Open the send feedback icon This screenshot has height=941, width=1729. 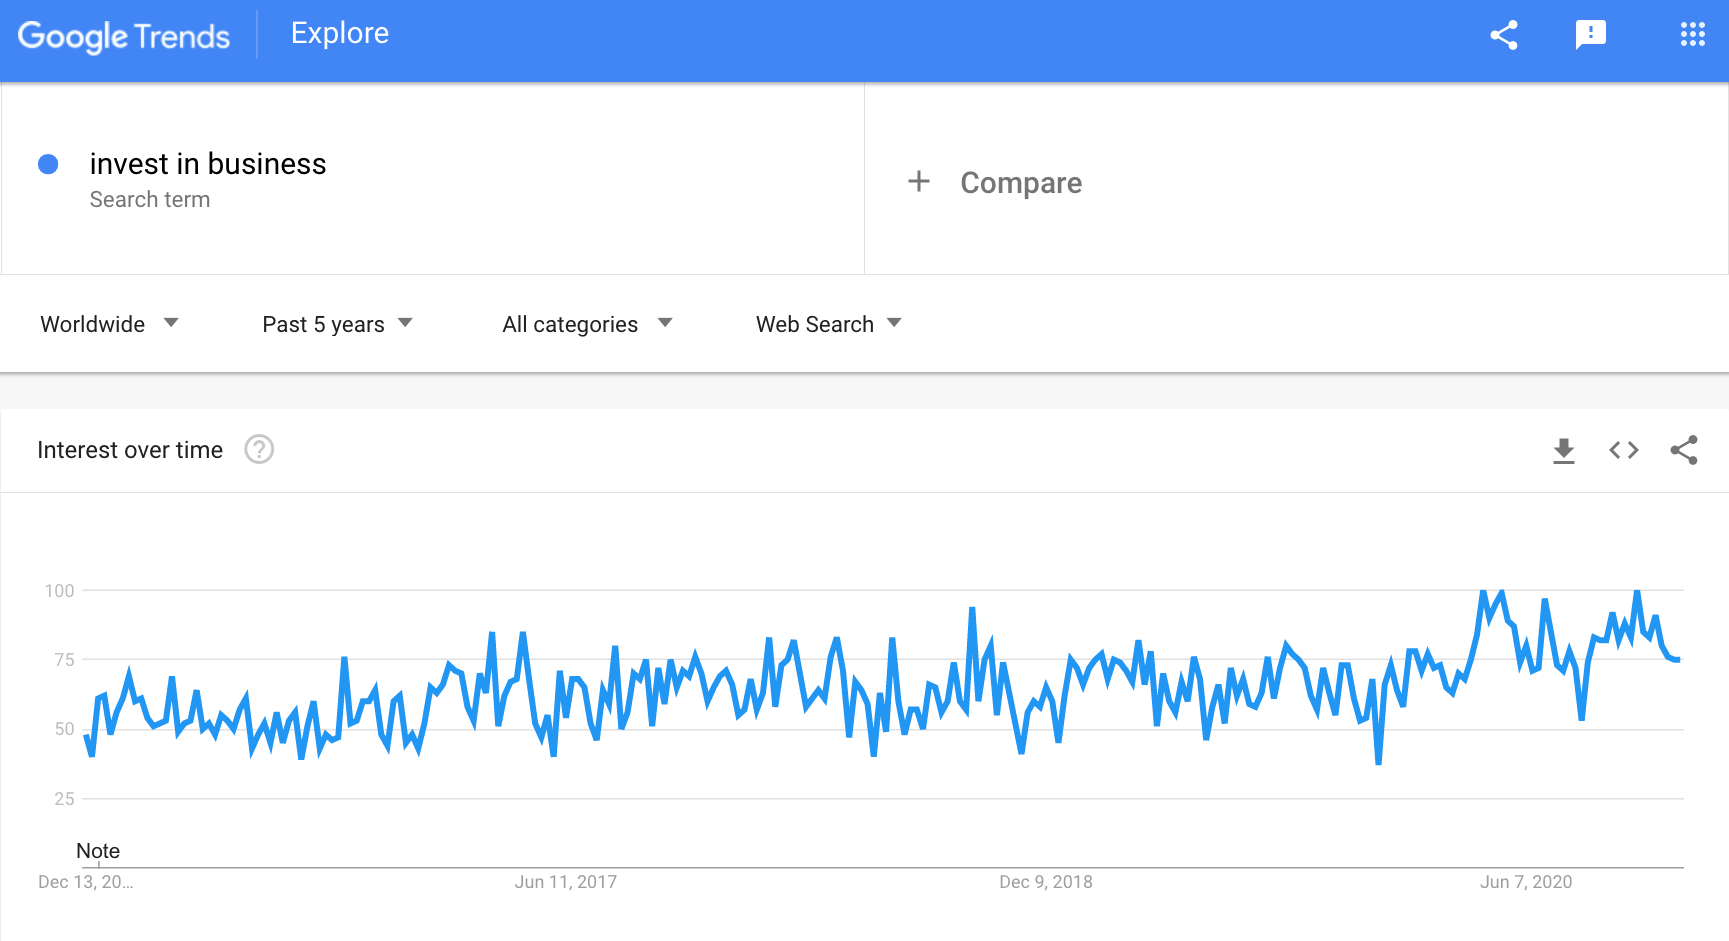[x=1590, y=35]
